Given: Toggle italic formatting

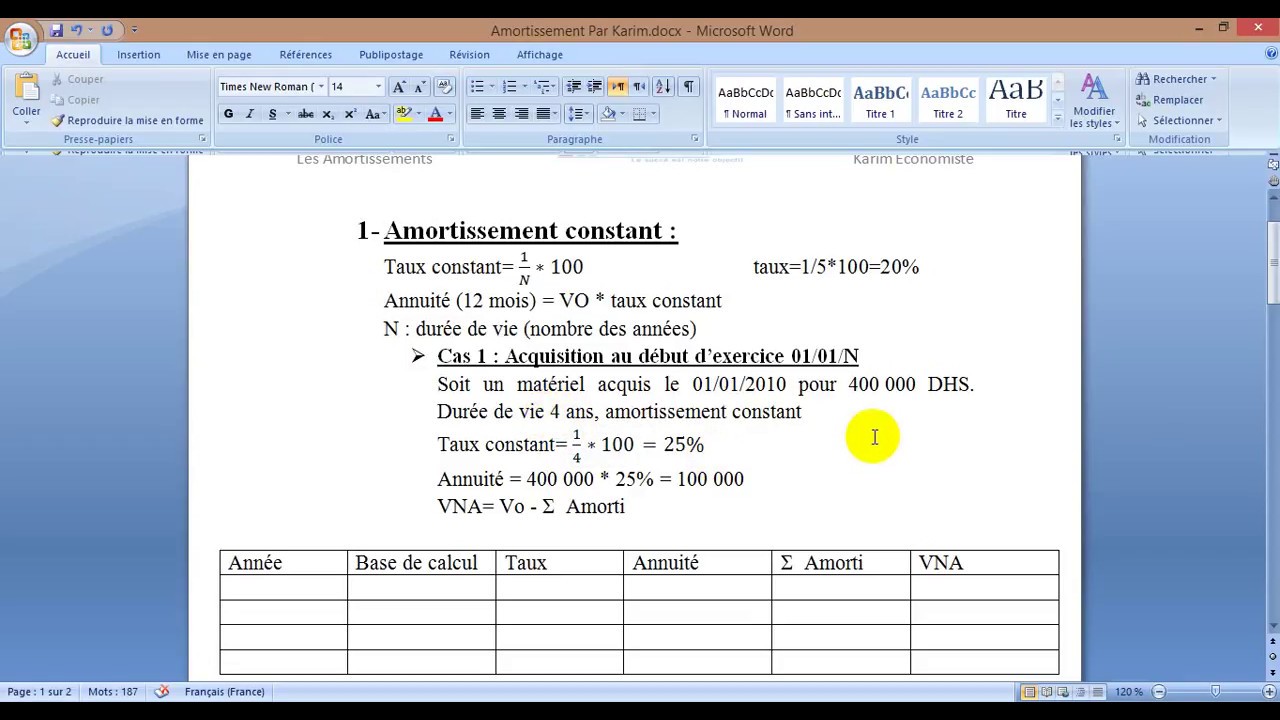Looking at the screenshot, I should coord(250,114).
